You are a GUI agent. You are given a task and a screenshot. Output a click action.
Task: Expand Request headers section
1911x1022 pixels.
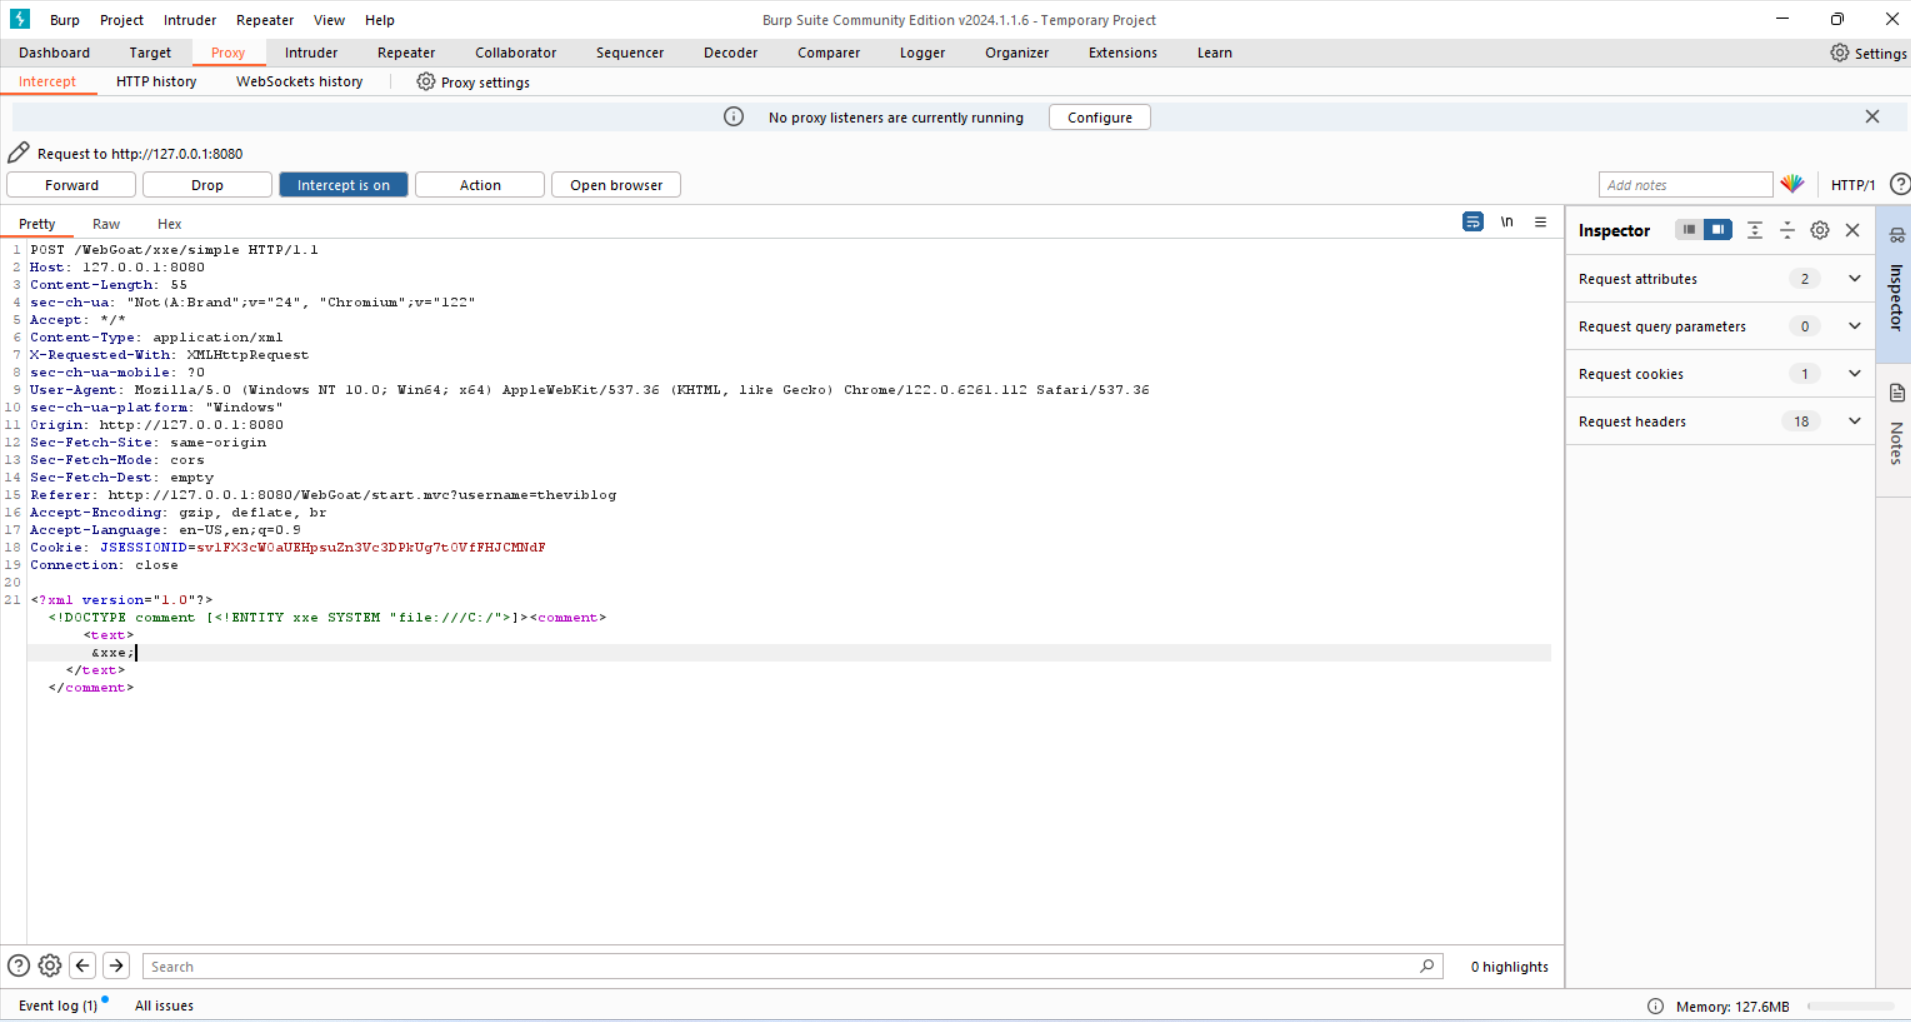(1855, 421)
